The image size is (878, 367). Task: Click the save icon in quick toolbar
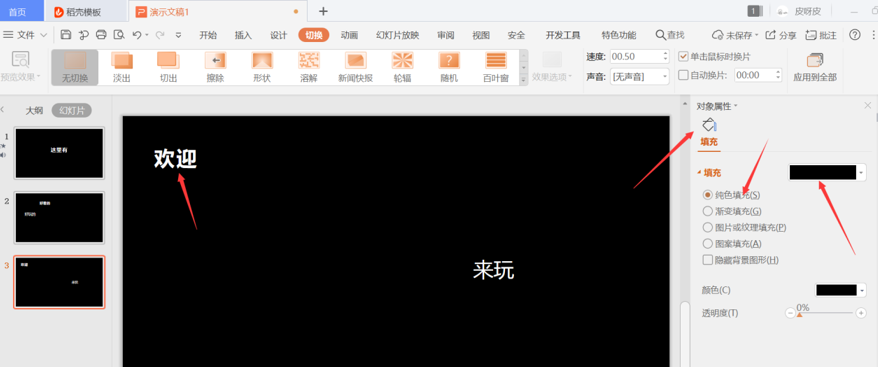click(66, 35)
